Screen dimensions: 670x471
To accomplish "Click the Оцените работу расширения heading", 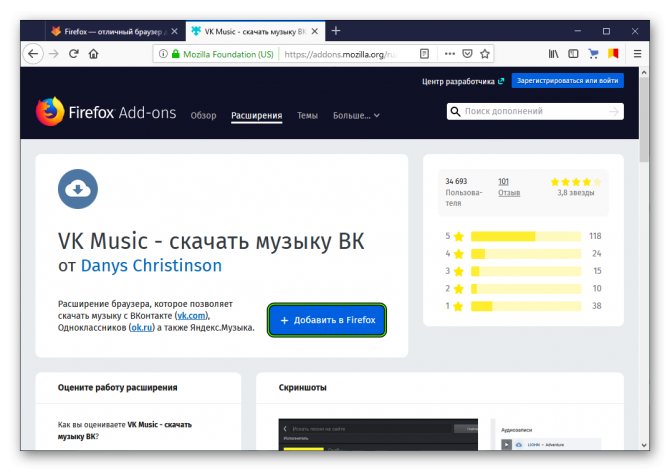I will [118, 388].
